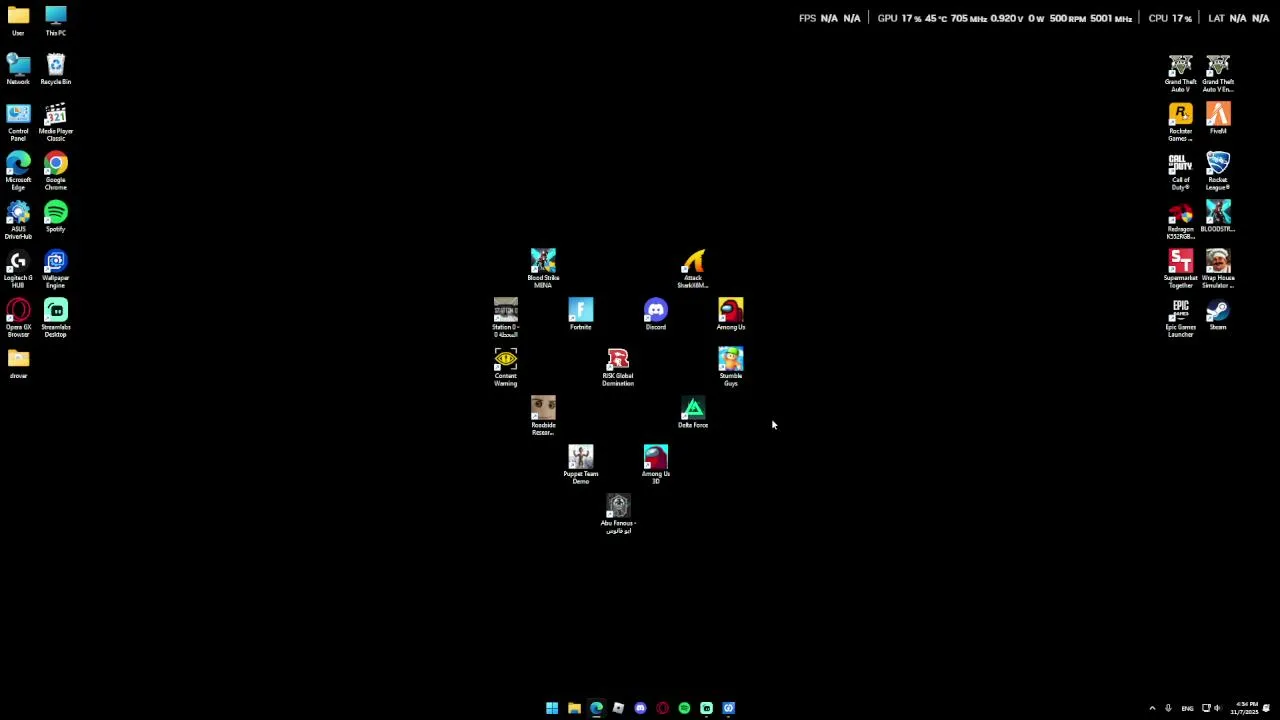Select the Control Panel shortcut
Viewport: 1280px width, 720px height.
18,122
